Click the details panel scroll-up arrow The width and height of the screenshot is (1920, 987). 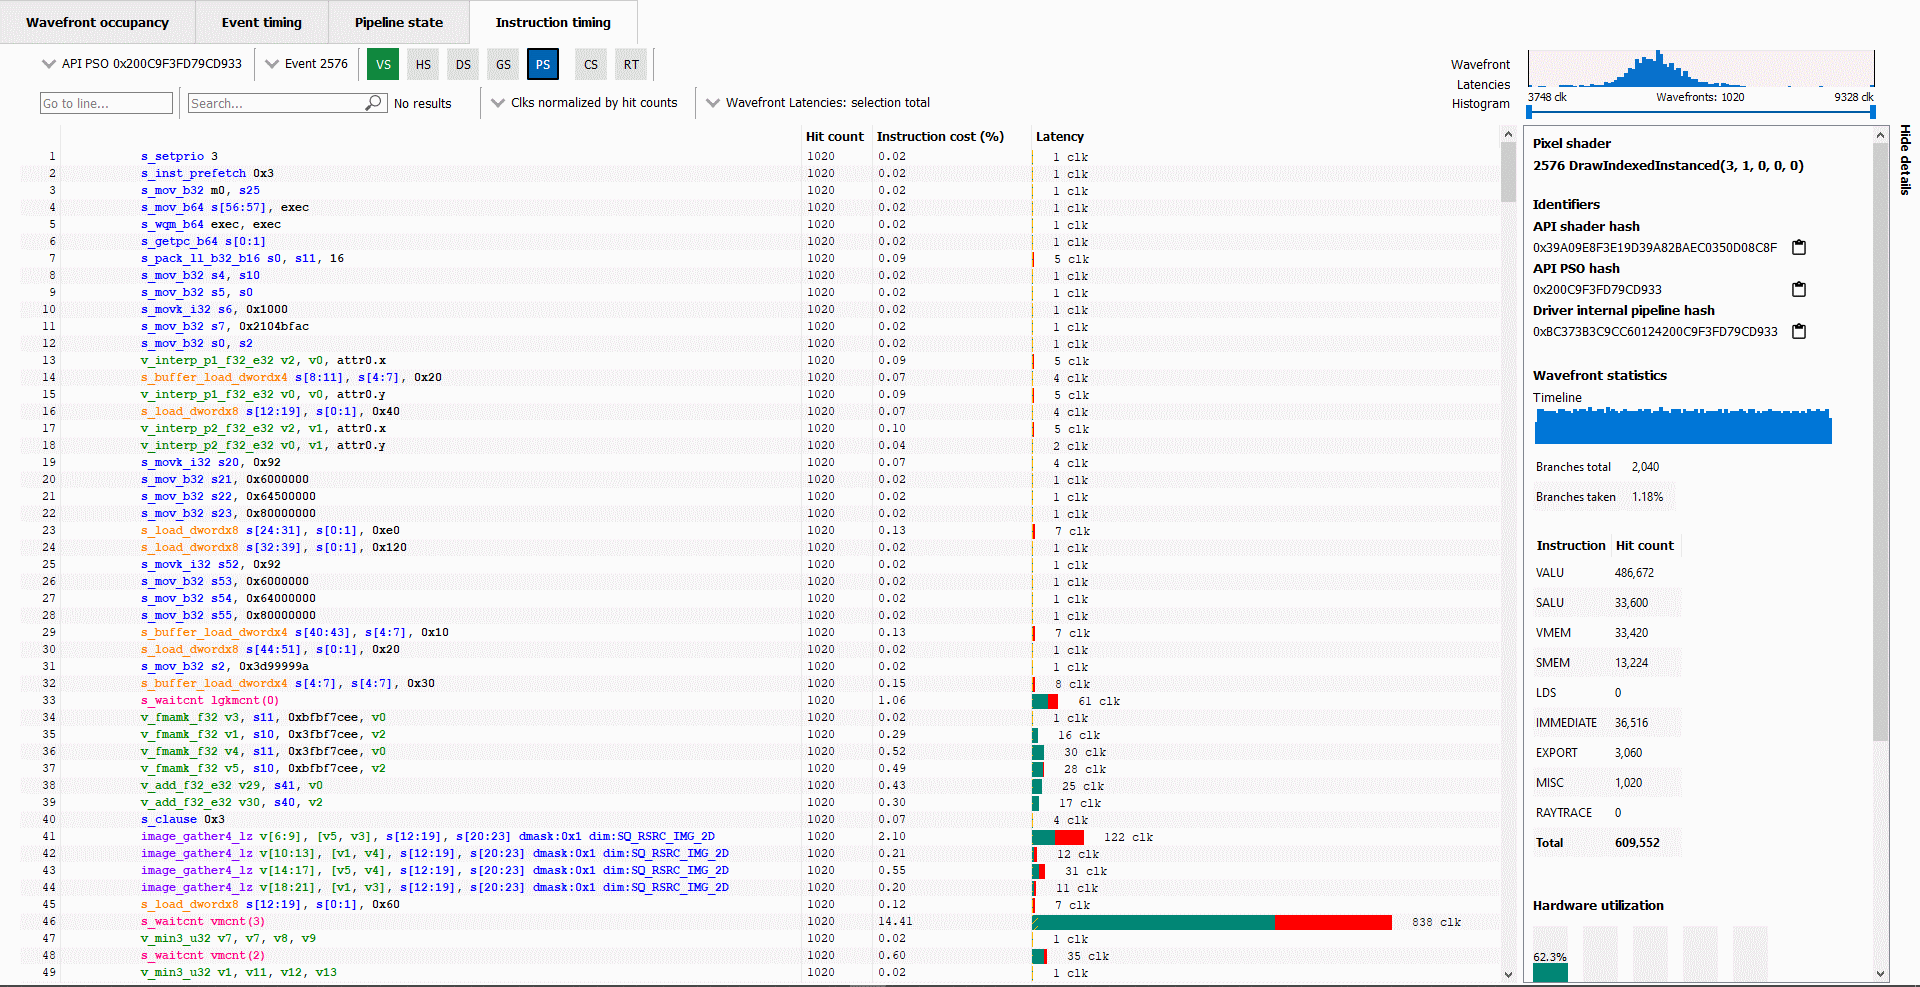1880,135
